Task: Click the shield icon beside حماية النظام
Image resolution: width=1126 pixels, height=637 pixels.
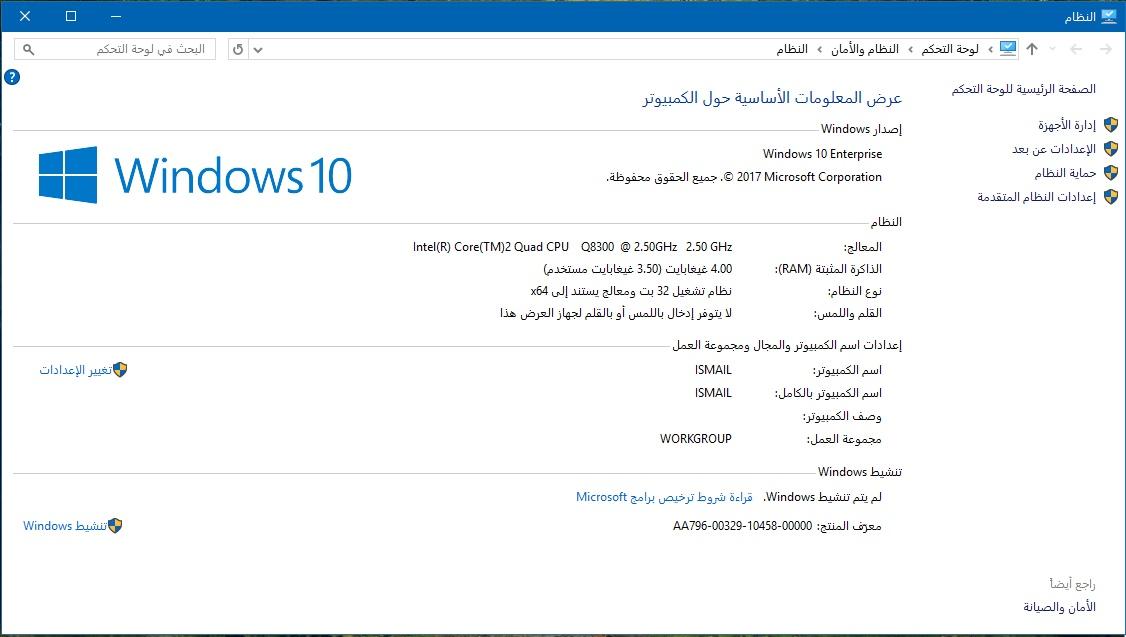Action: coord(1111,173)
